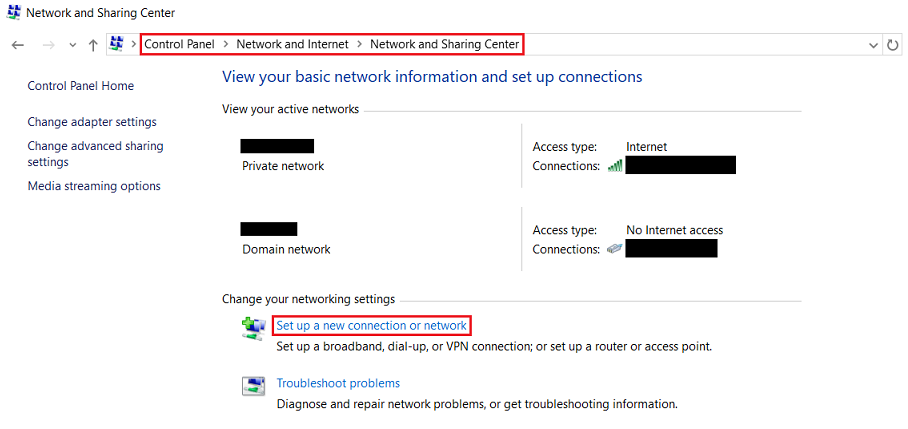Click the Ethernet connection icon
This screenshot has height=429, width=908.
pyautogui.click(x=615, y=249)
